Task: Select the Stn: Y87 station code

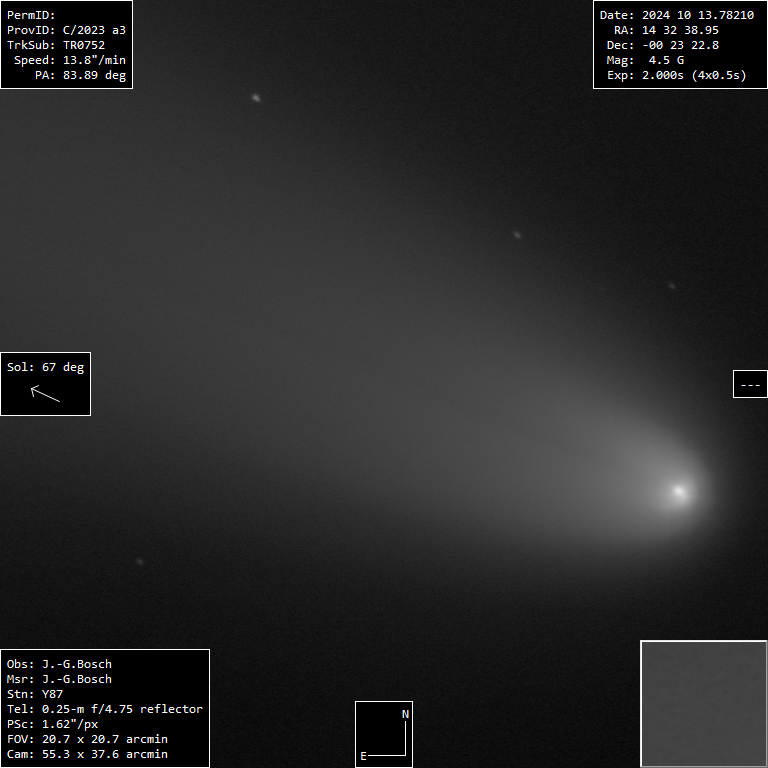Action: (x=35, y=694)
